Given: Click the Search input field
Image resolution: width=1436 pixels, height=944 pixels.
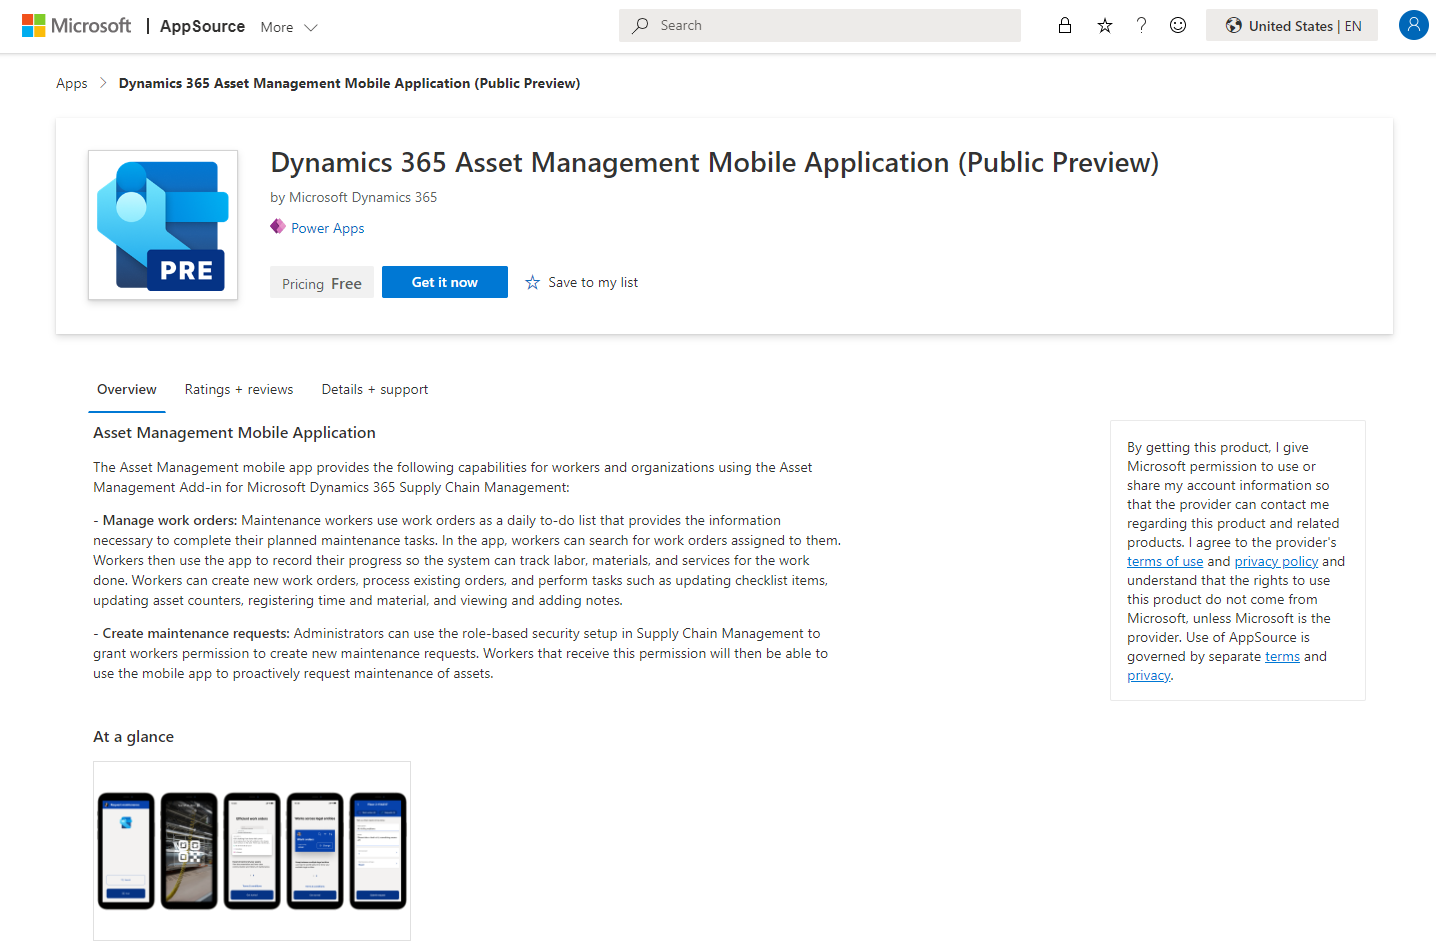Looking at the screenshot, I should click(x=820, y=26).
